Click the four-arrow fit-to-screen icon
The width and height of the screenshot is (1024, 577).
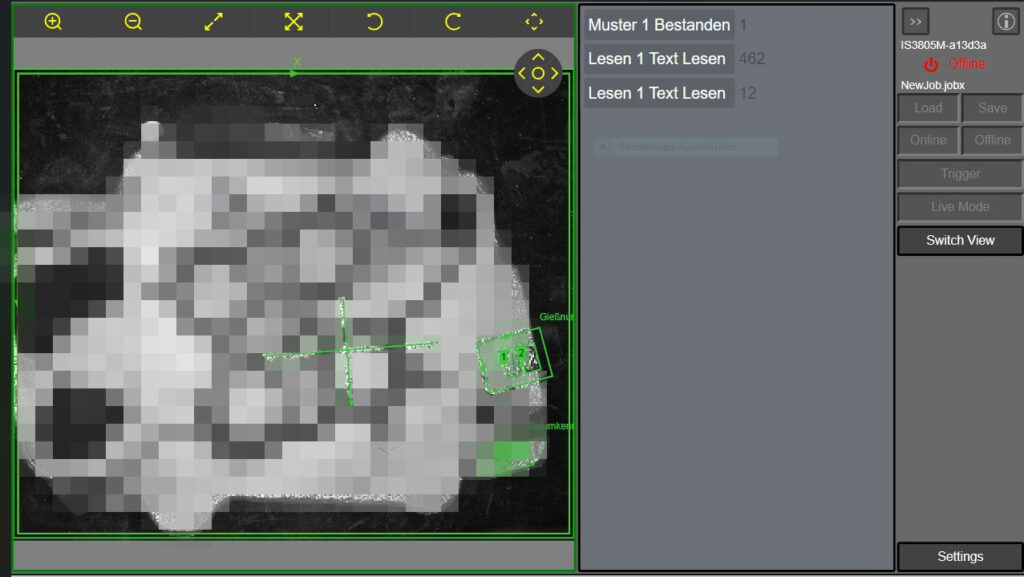tap(293, 21)
